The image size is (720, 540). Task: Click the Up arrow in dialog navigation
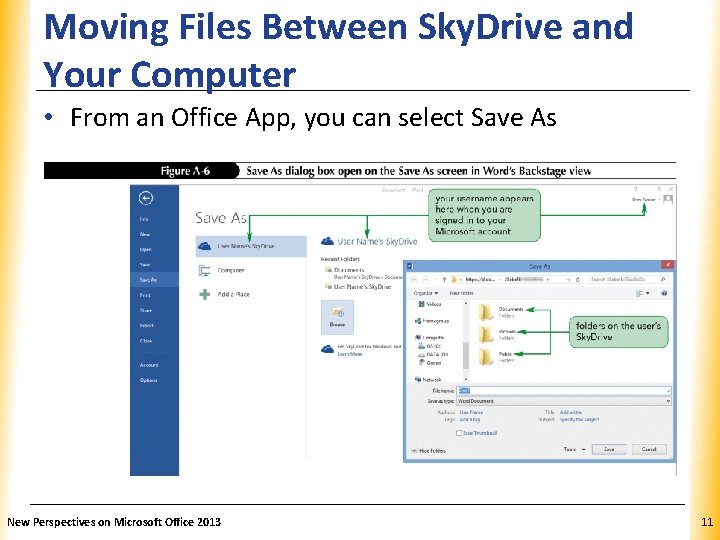444,279
